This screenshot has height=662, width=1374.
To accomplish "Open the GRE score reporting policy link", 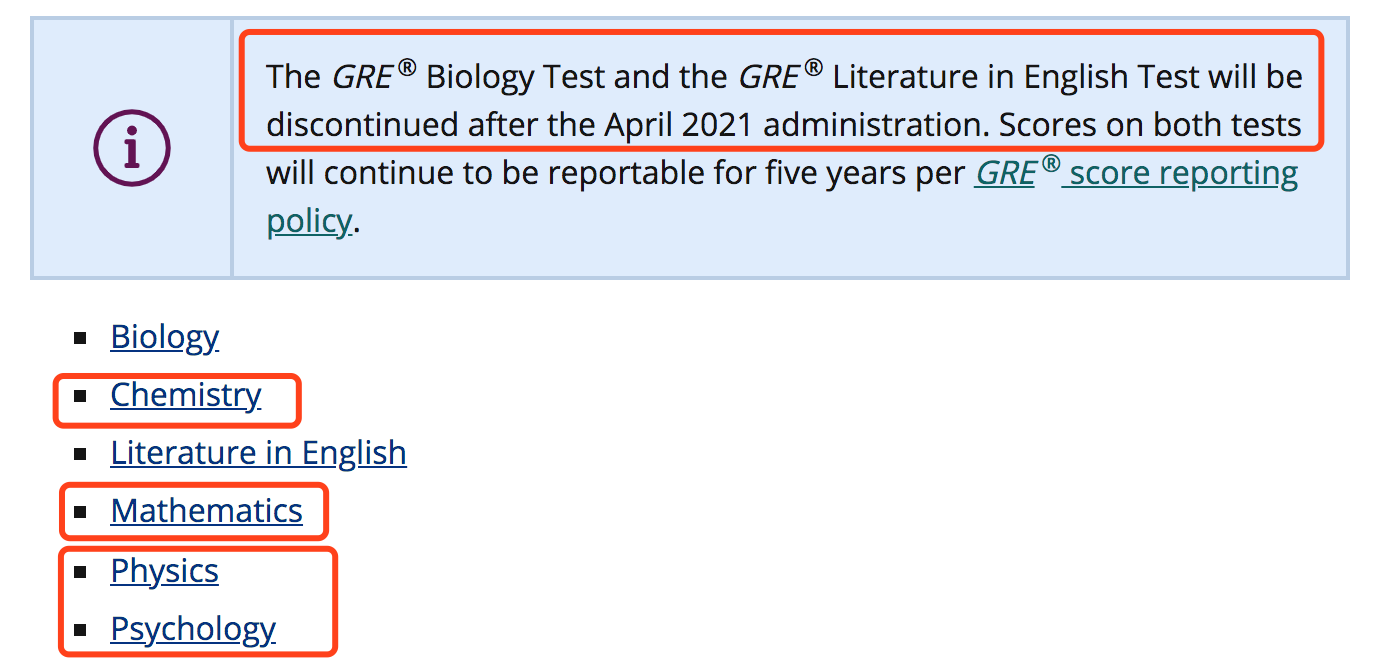I will [1136, 174].
